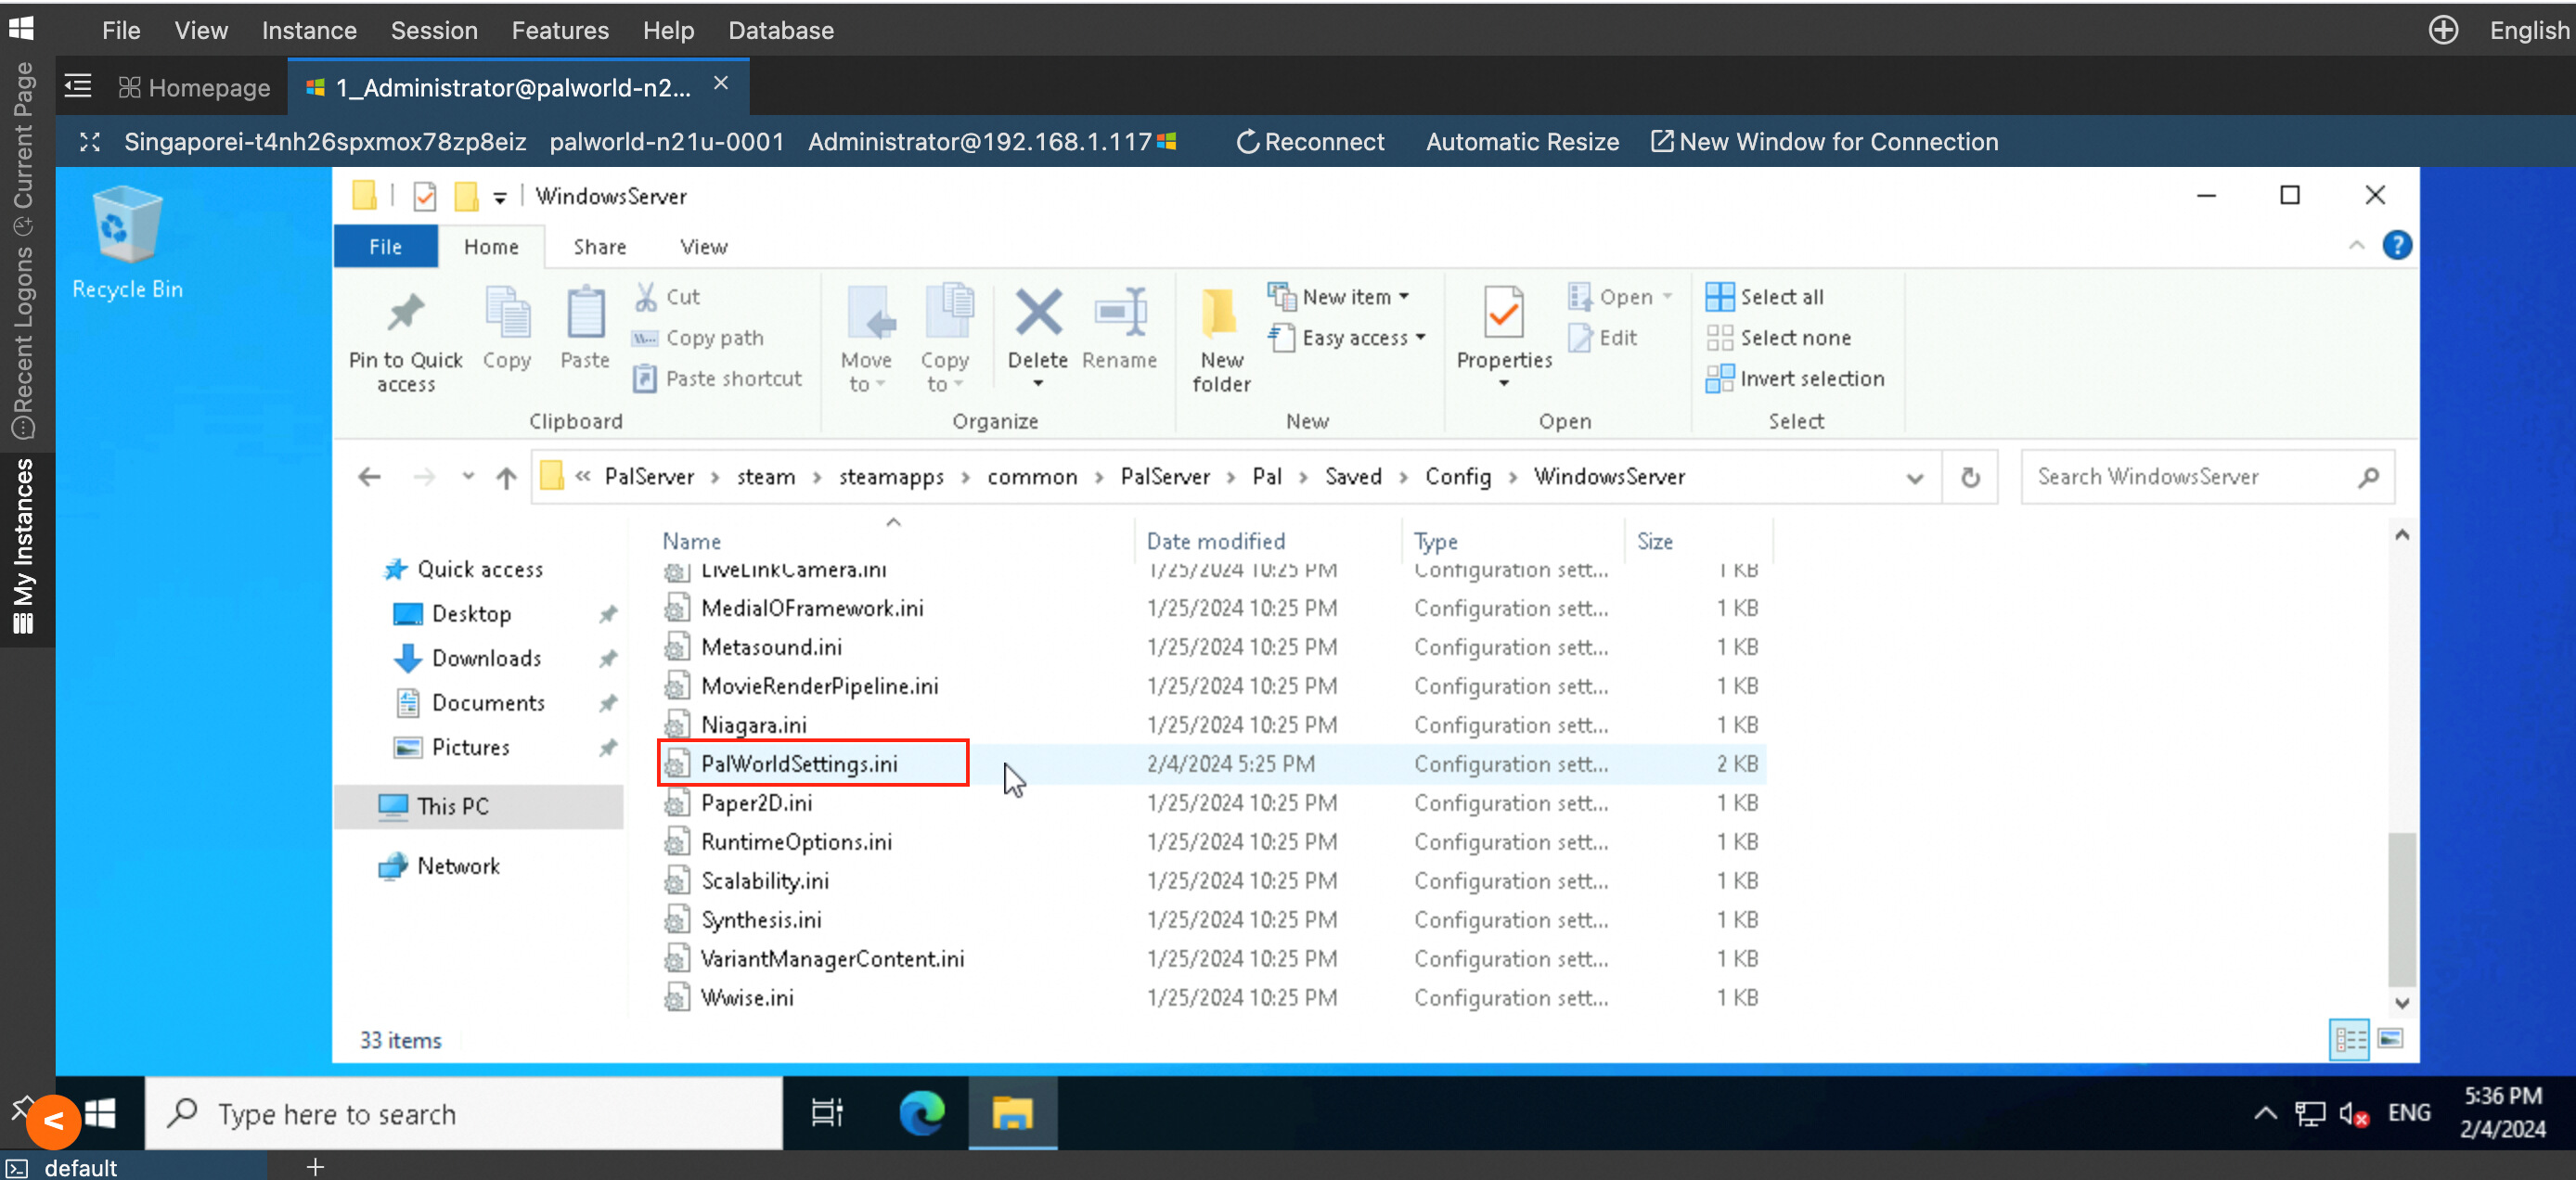Click Select all in ribbon
This screenshot has width=2576, height=1180.
click(1765, 297)
